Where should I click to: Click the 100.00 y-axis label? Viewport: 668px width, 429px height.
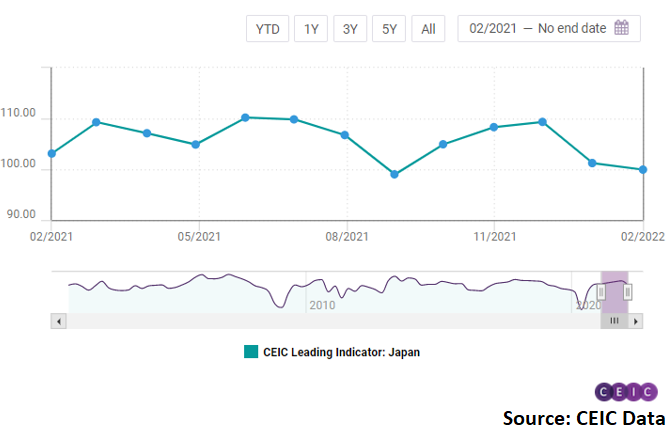(x=18, y=163)
